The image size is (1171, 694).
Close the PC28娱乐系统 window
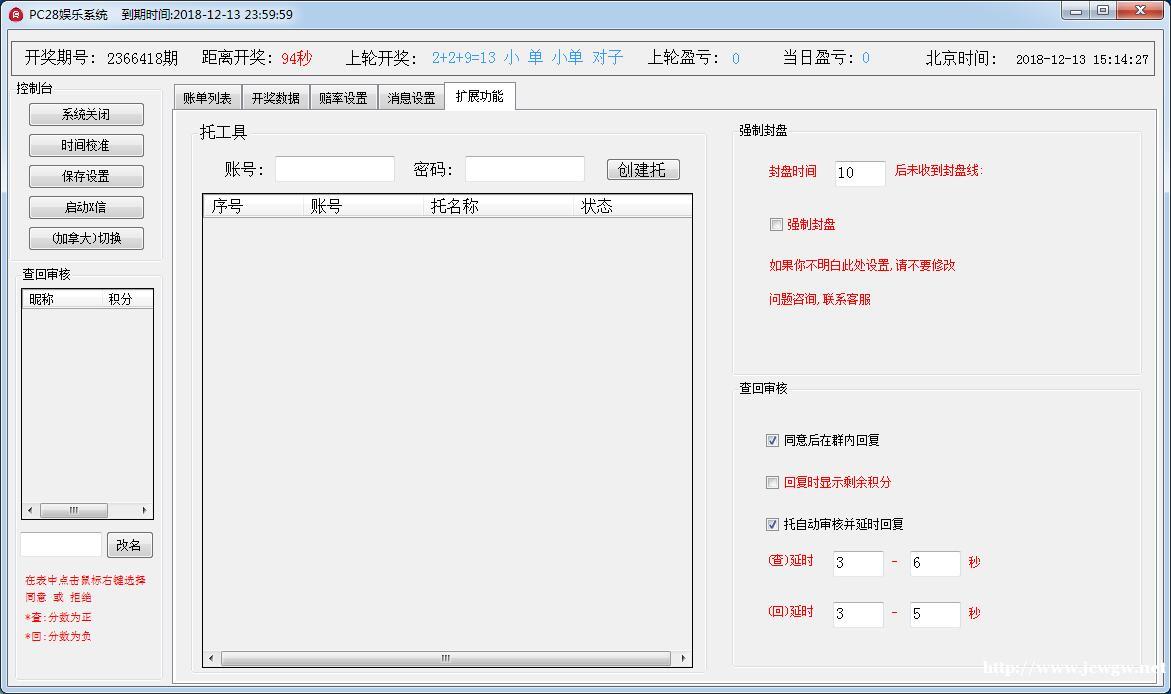point(1139,11)
